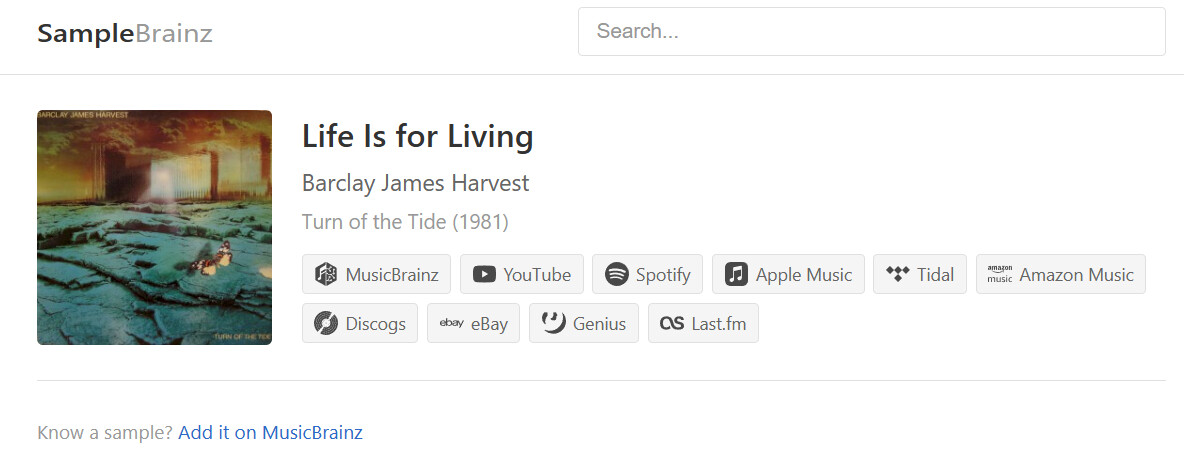Click the YouTube play icon
The width and height of the screenshot is (1184, 466).
pyautogui.click(x=484, y=275)
